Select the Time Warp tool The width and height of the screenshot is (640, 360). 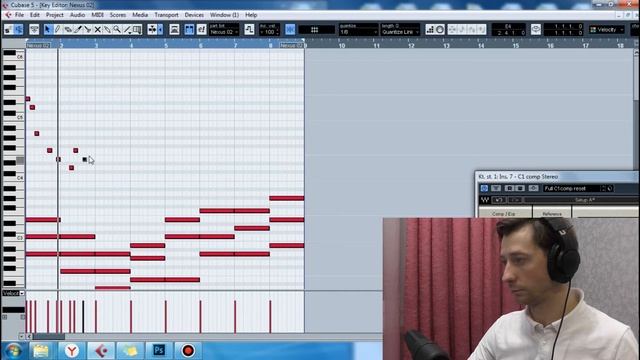coord(137,29)
